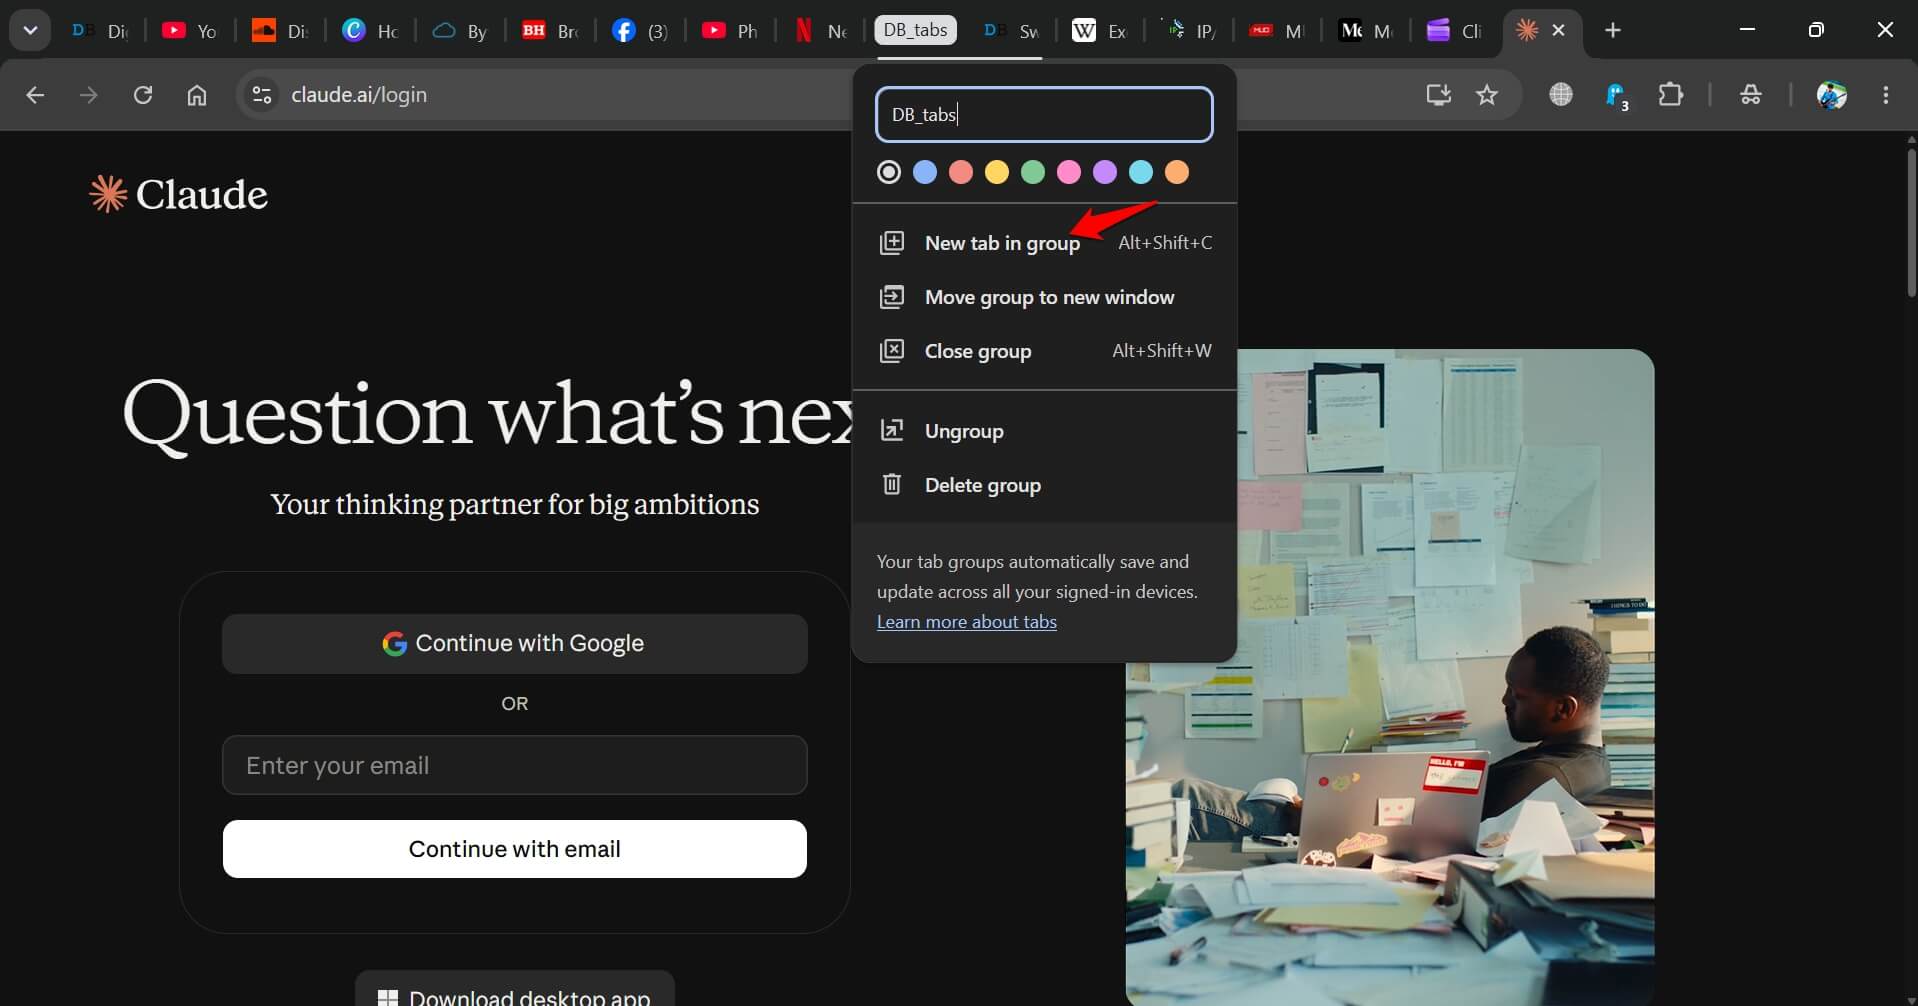Switch to the 'IP' tab
1918x1006 pixels.
(x=1190, y=31)
